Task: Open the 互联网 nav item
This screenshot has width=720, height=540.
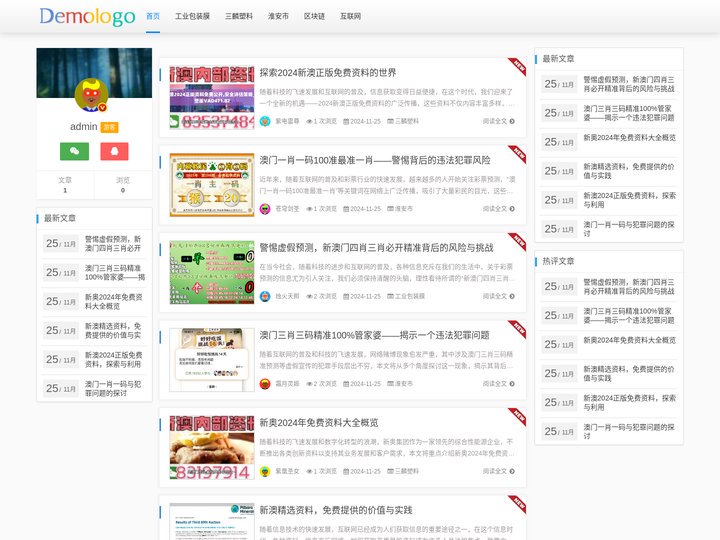Action: (350, 16)
